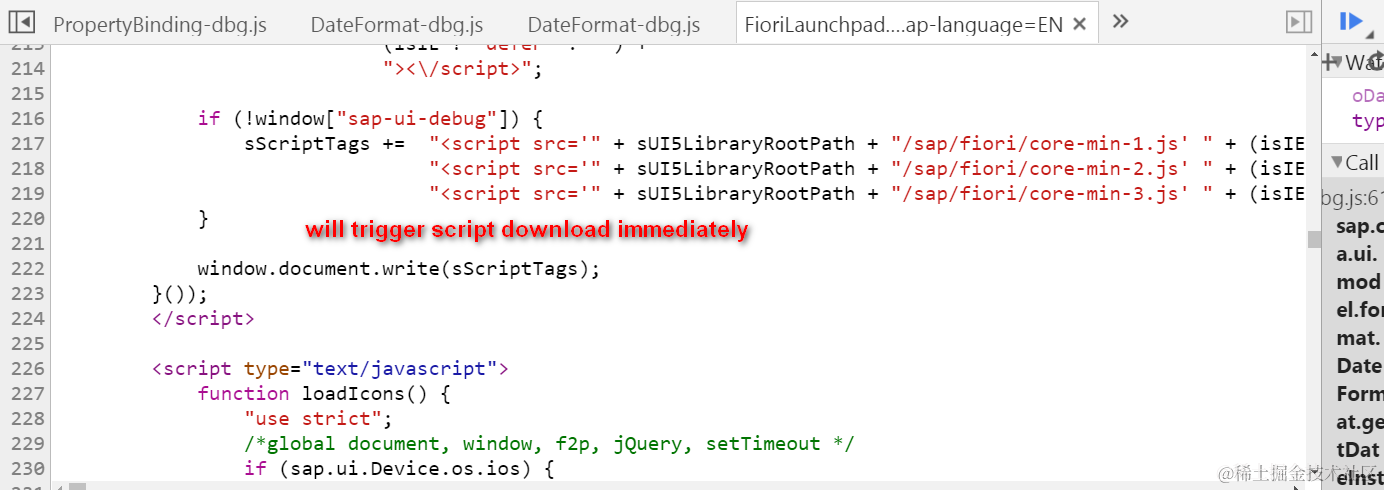
Task: Click the oDa watch expression entry
Action: [x=1368, y=96]
